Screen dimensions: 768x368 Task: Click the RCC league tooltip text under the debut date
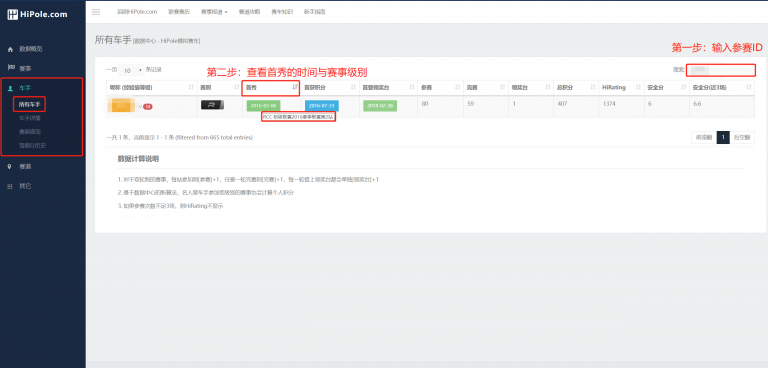click(x=298, y=118)
